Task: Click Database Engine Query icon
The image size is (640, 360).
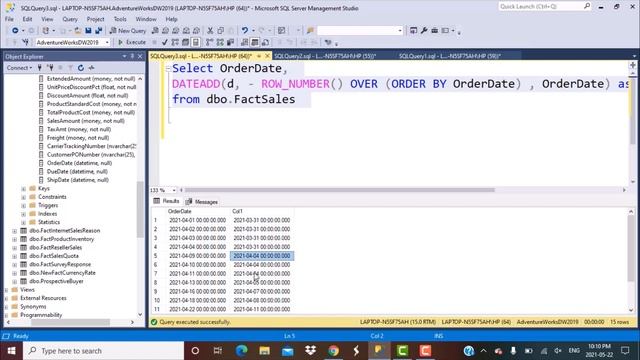Action: [155, 31]
